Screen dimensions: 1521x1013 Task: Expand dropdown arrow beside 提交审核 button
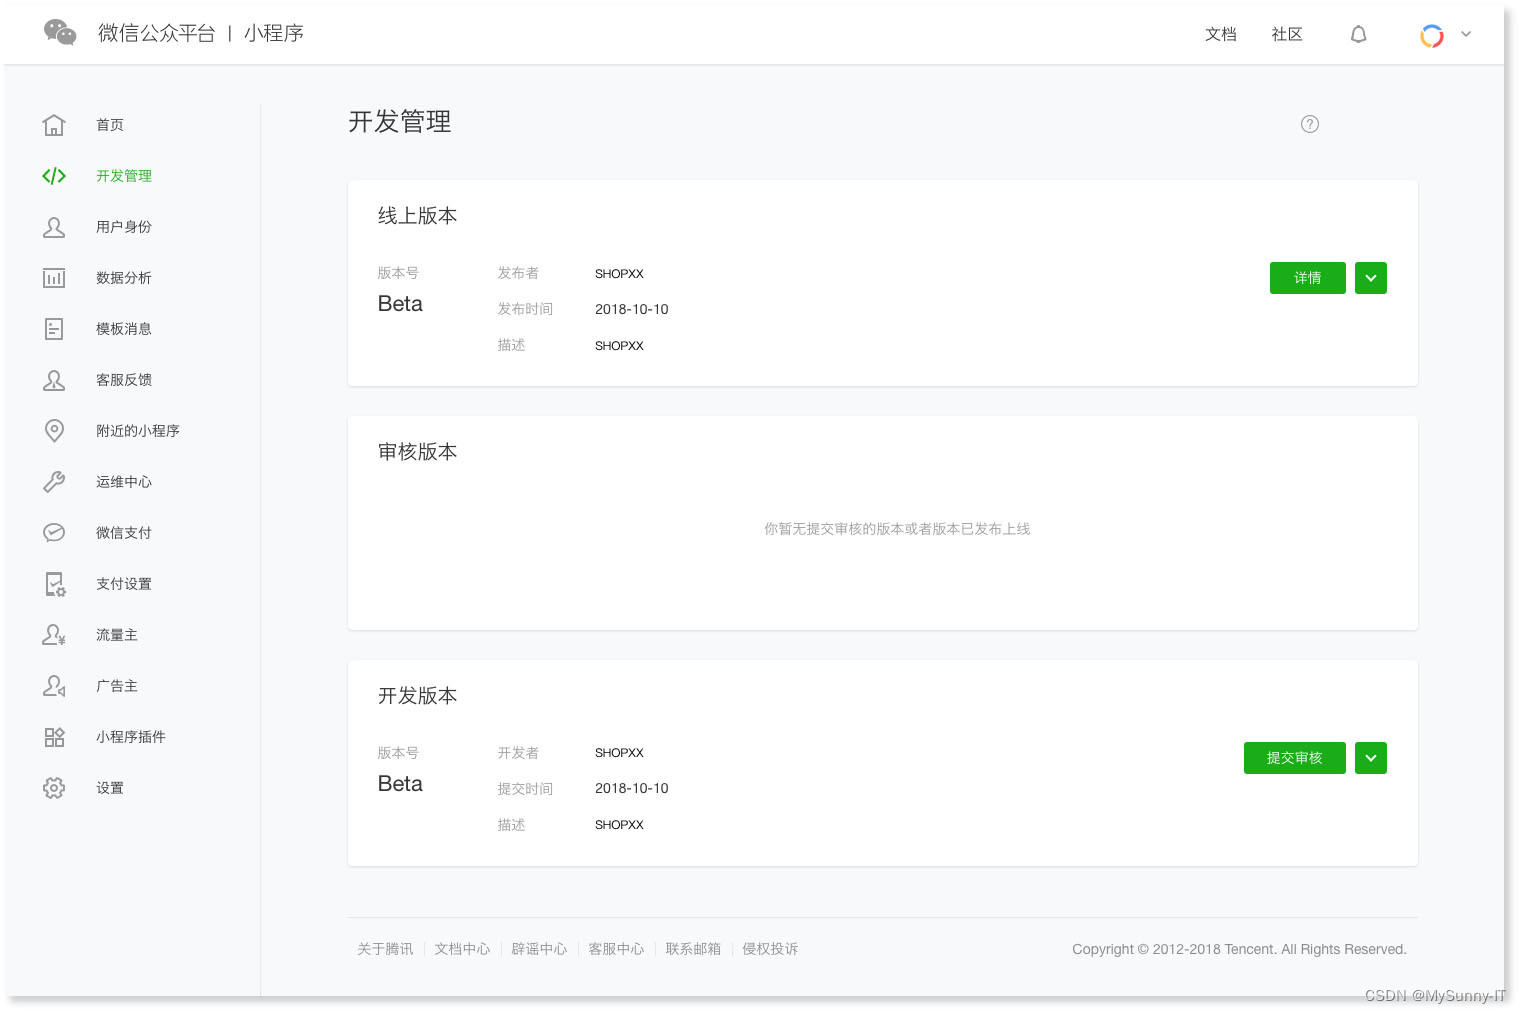coord(1370,757)
